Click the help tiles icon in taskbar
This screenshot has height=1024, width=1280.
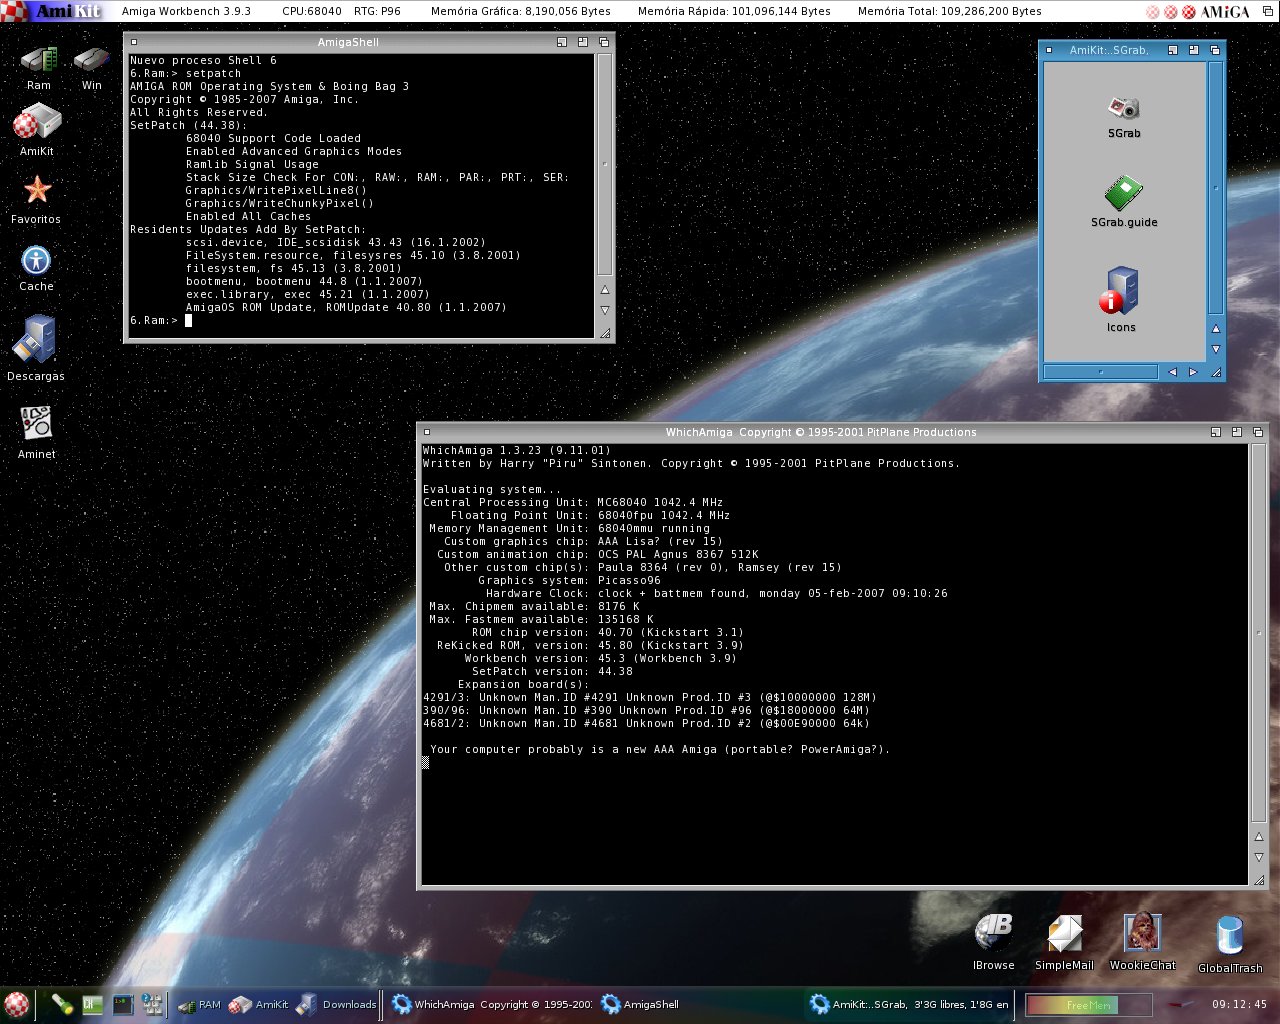click(152, 1005)
